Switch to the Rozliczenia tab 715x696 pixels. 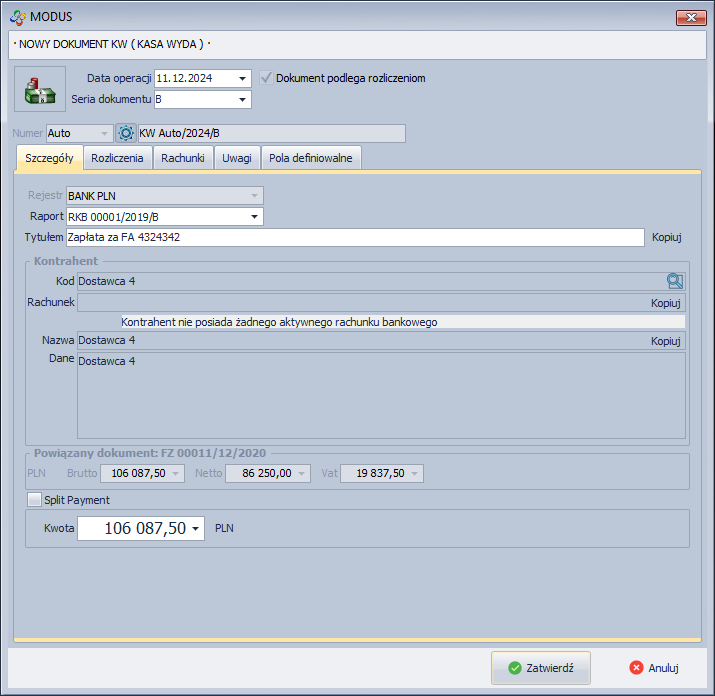click(x=117, y=158)
